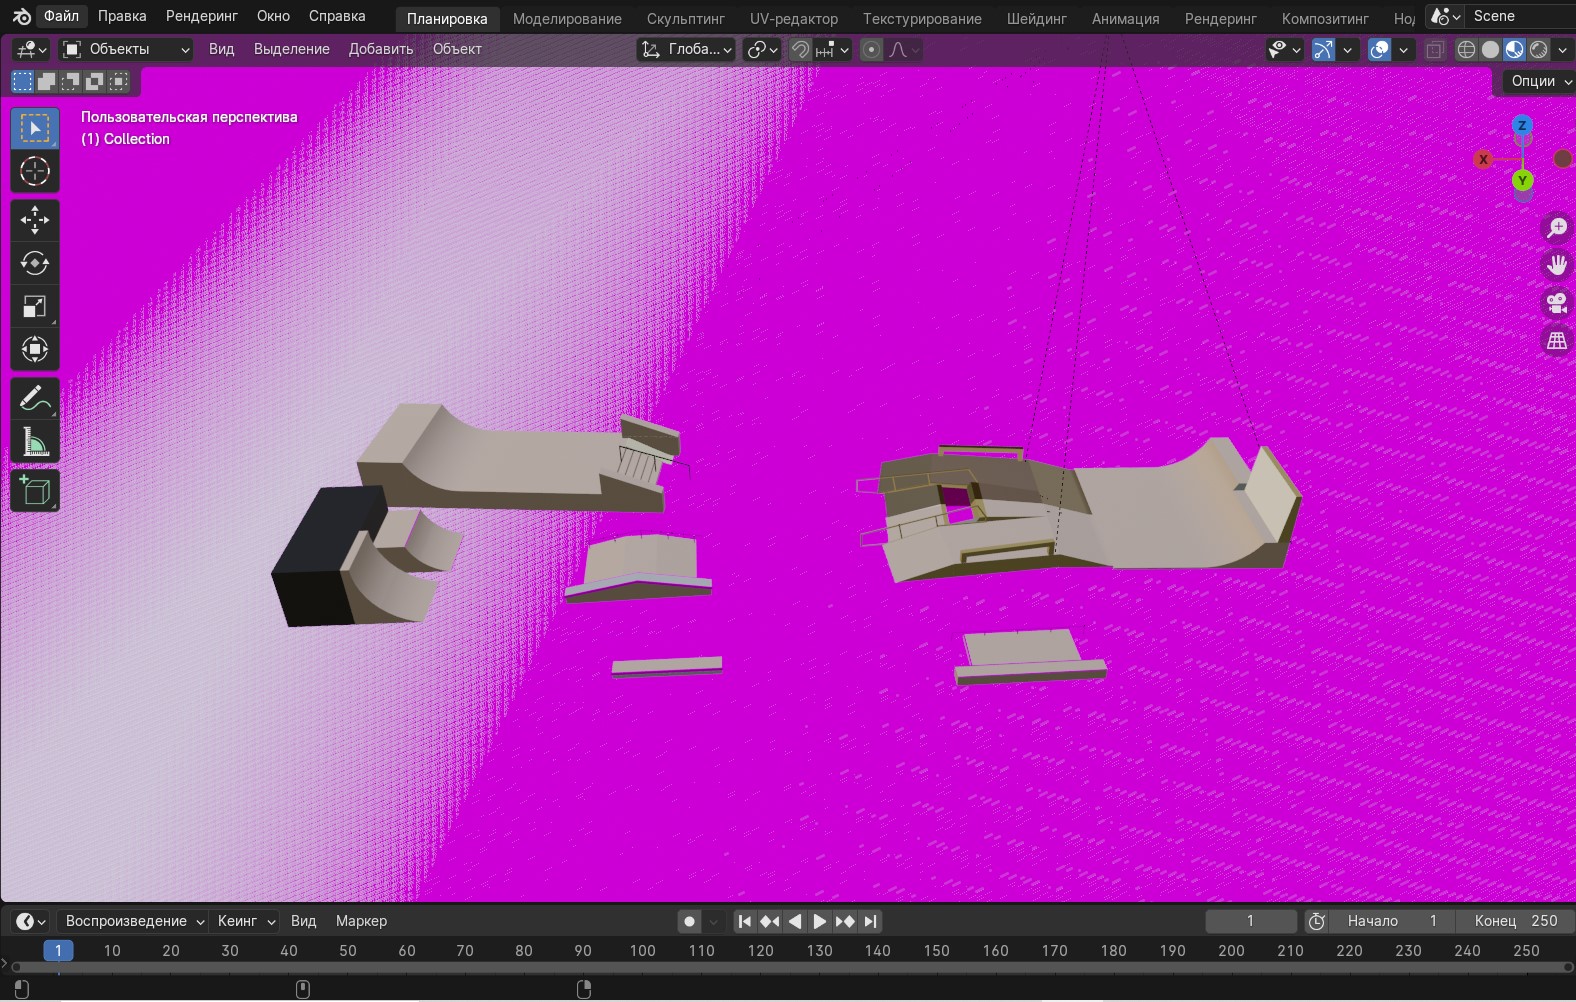The width and height of the screenshot is (1576, 1002).
Task: Open the 'Кеинг' keying dropdown
Action: point(245,921)
